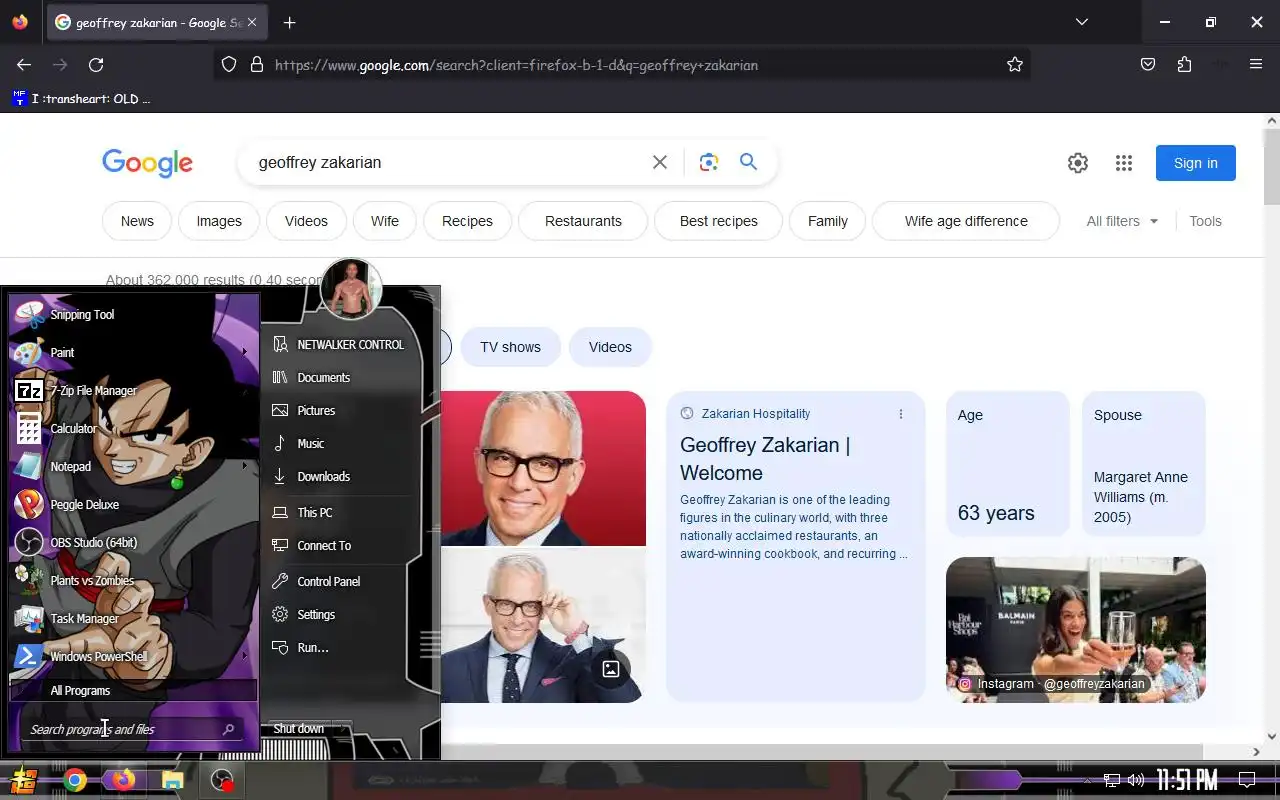Click the Firefox URL address bar
This screenshot has height=800, width=1280.
(620, 65)
